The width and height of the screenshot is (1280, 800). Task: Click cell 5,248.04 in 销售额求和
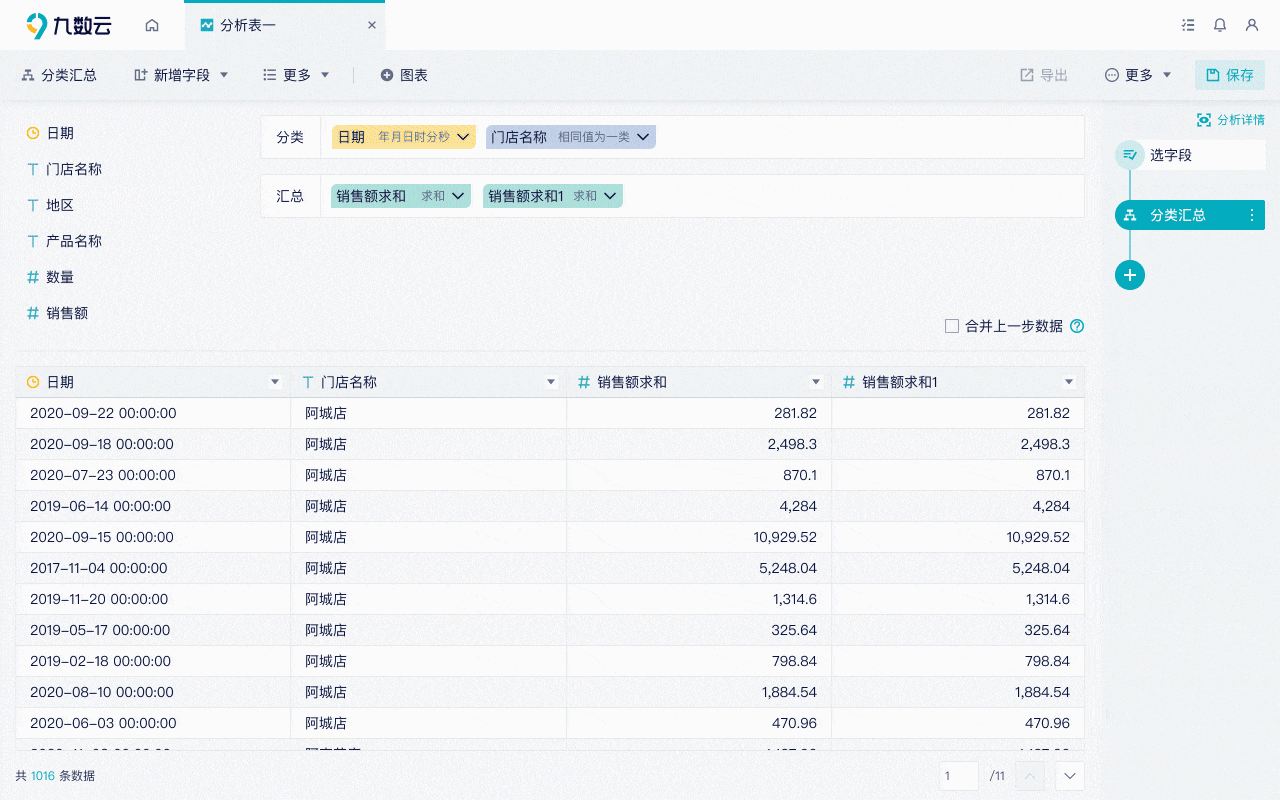(699, 568)
